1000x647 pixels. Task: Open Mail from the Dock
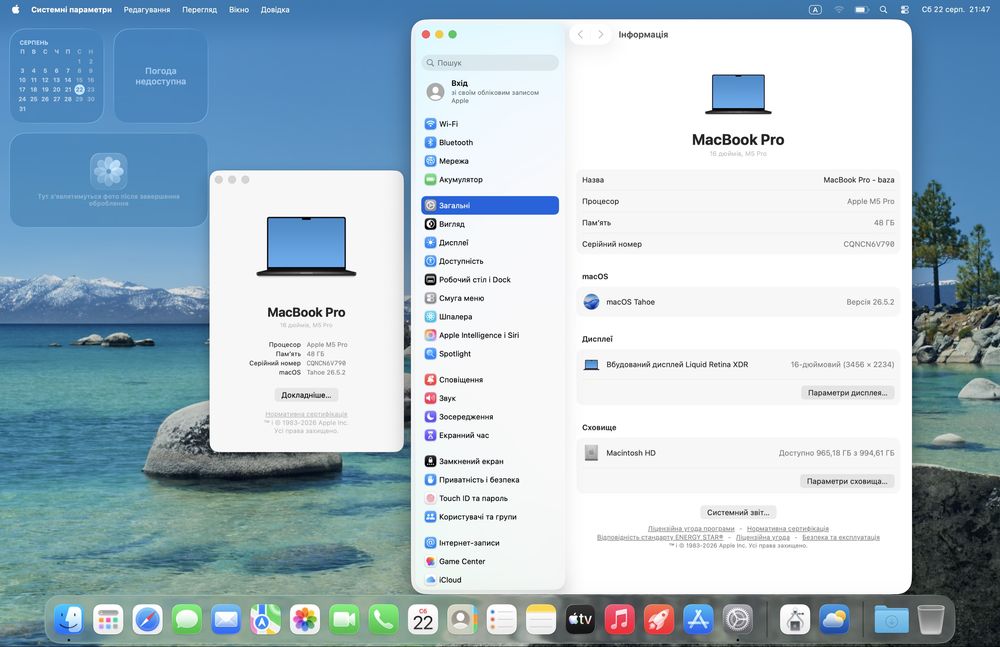pyautogui.click(x=226, y=619)
